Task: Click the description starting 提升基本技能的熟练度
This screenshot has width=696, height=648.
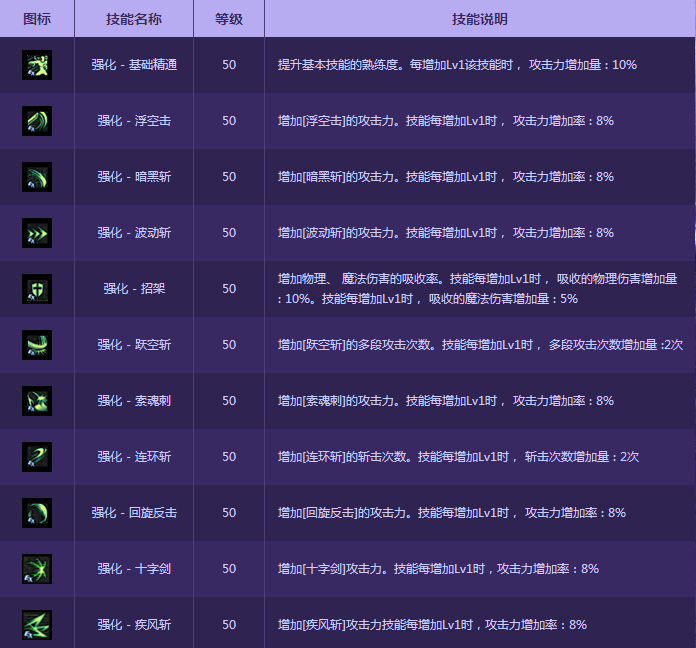Action: click(457, 65)
